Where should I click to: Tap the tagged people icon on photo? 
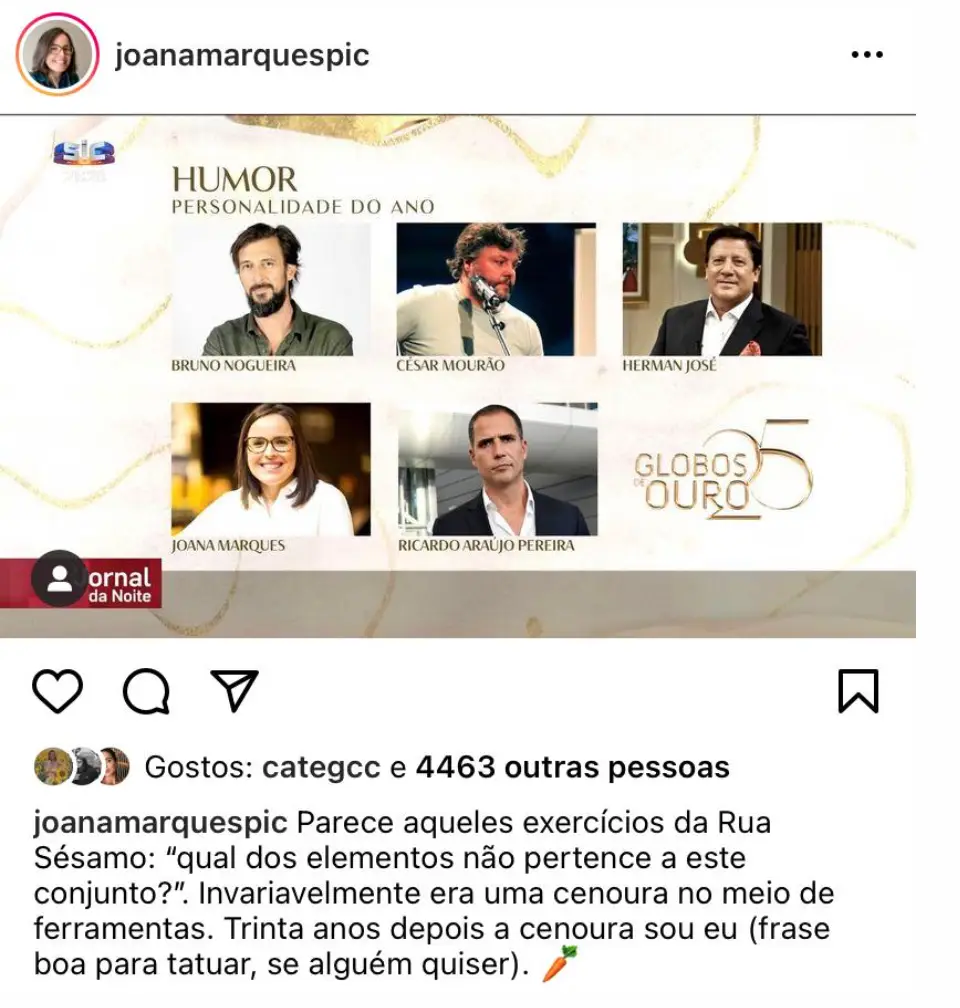click(59, 579)
